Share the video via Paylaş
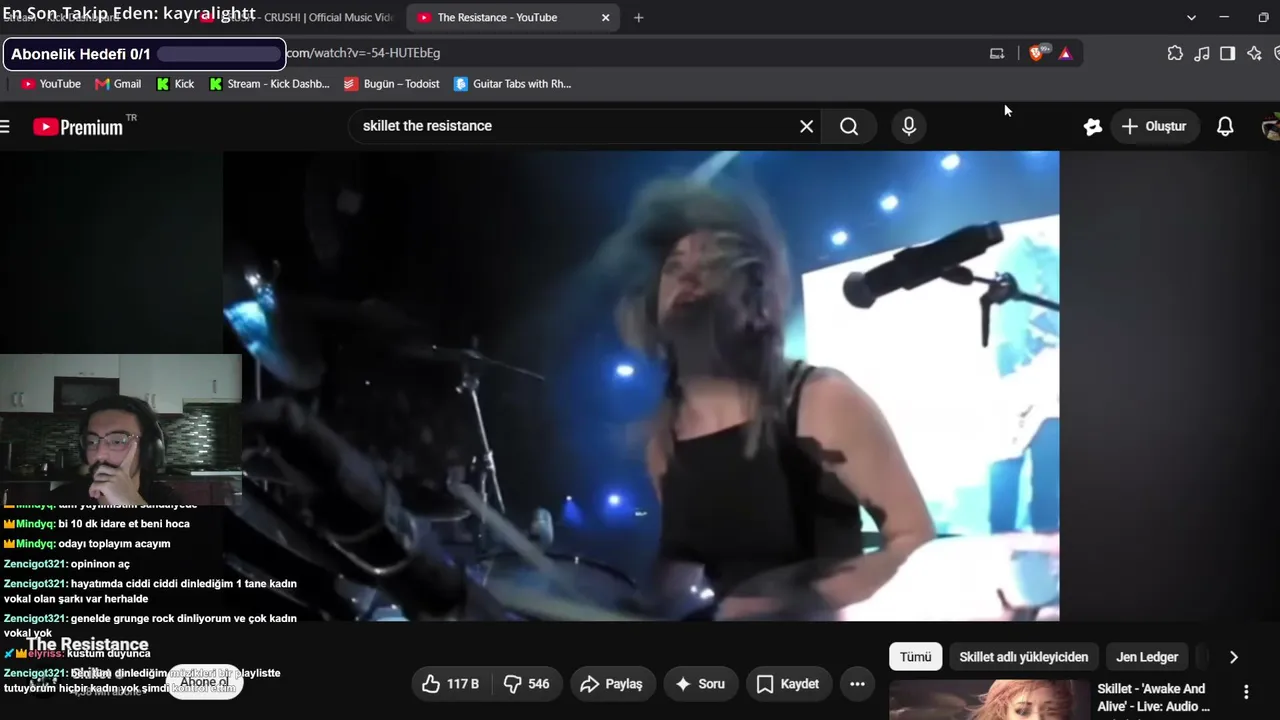1280x720 pixels. click(612, 684)
